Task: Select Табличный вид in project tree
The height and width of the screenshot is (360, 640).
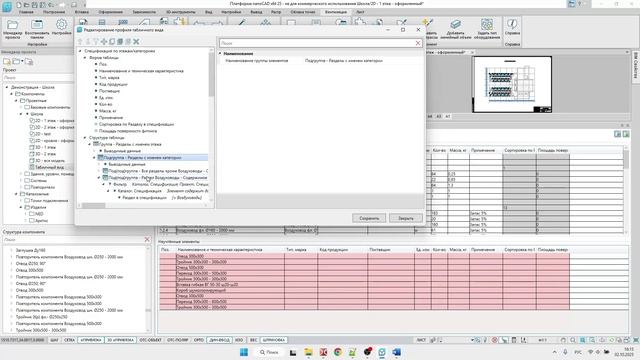Action: (x=49, y=167)
